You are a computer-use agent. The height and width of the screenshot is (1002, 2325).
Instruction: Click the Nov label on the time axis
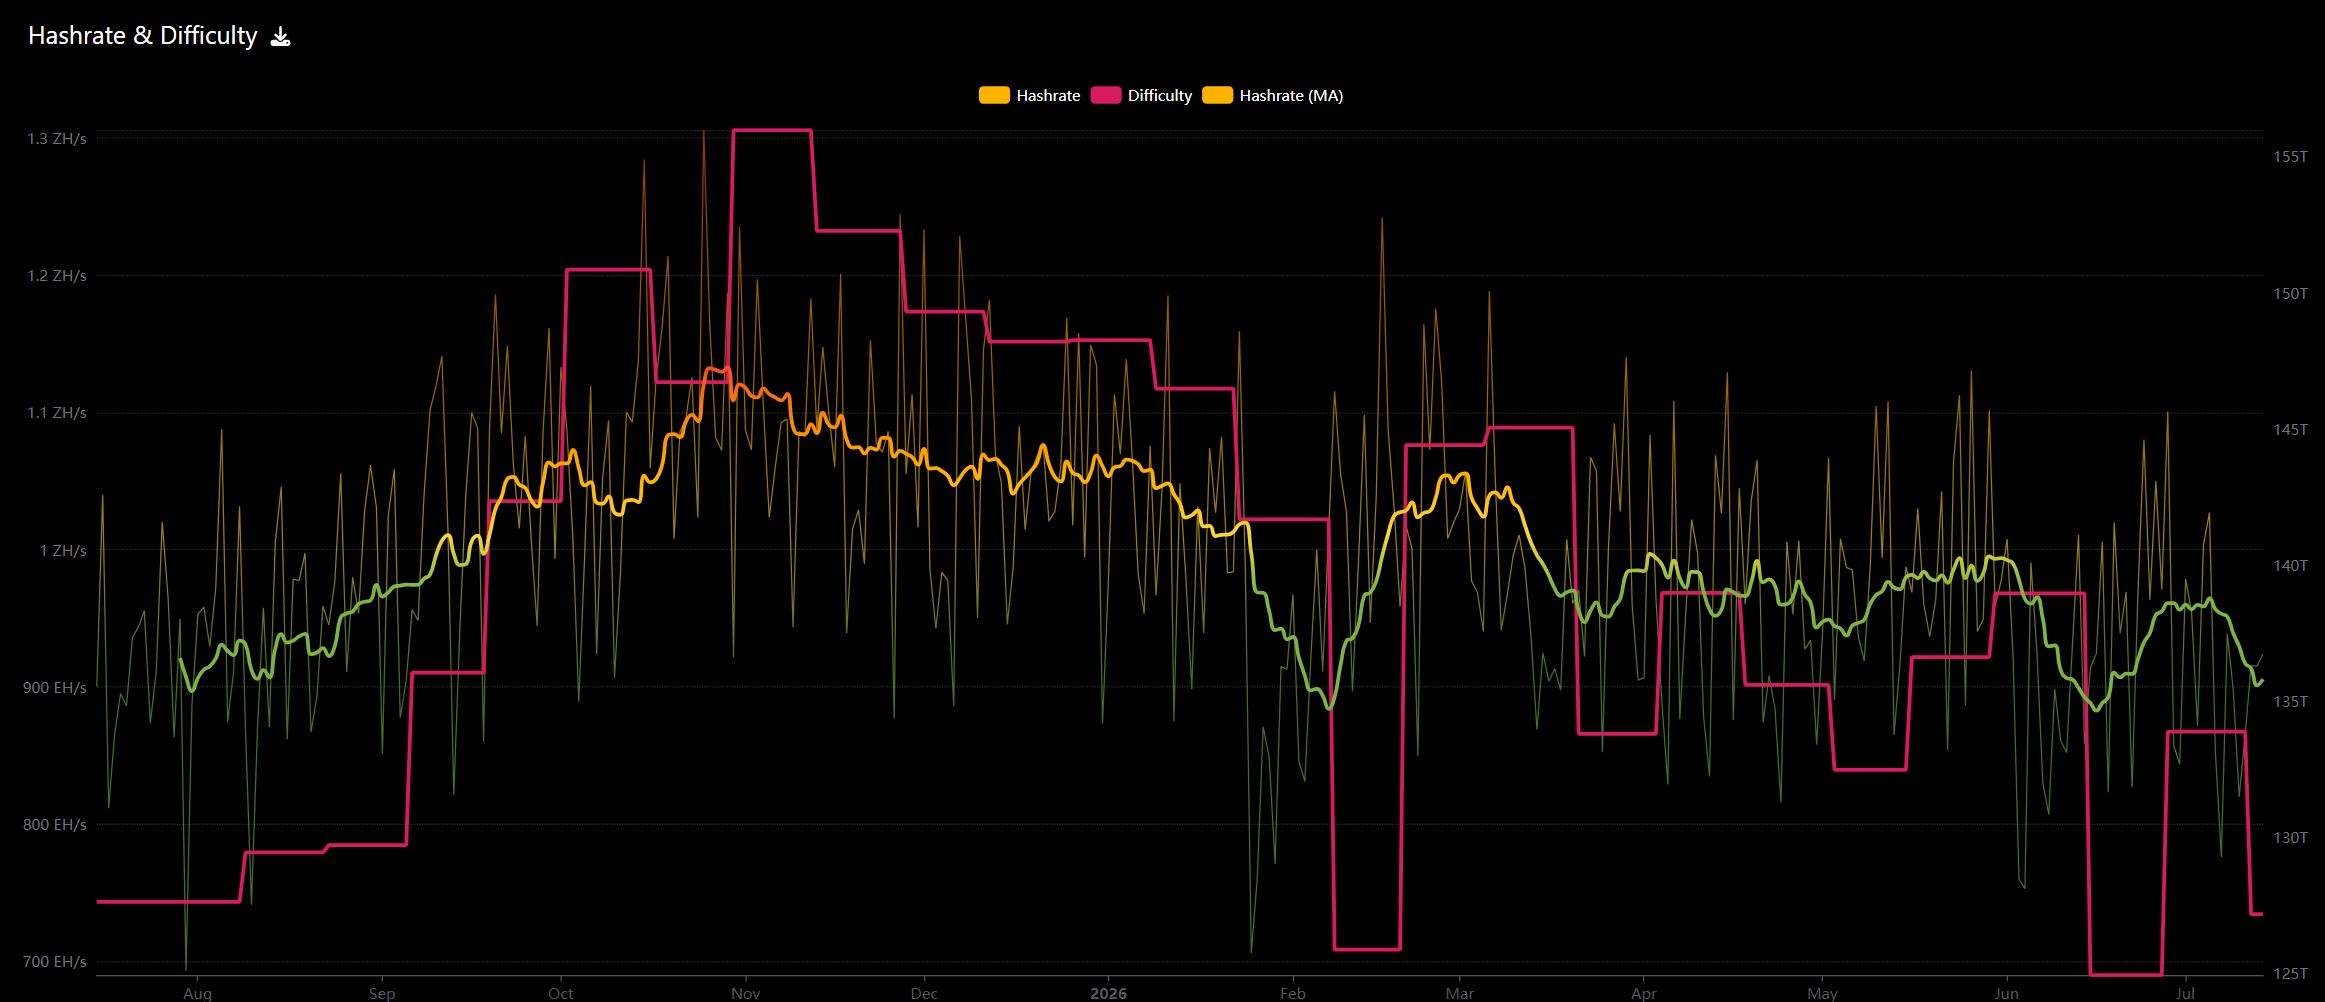745,994
